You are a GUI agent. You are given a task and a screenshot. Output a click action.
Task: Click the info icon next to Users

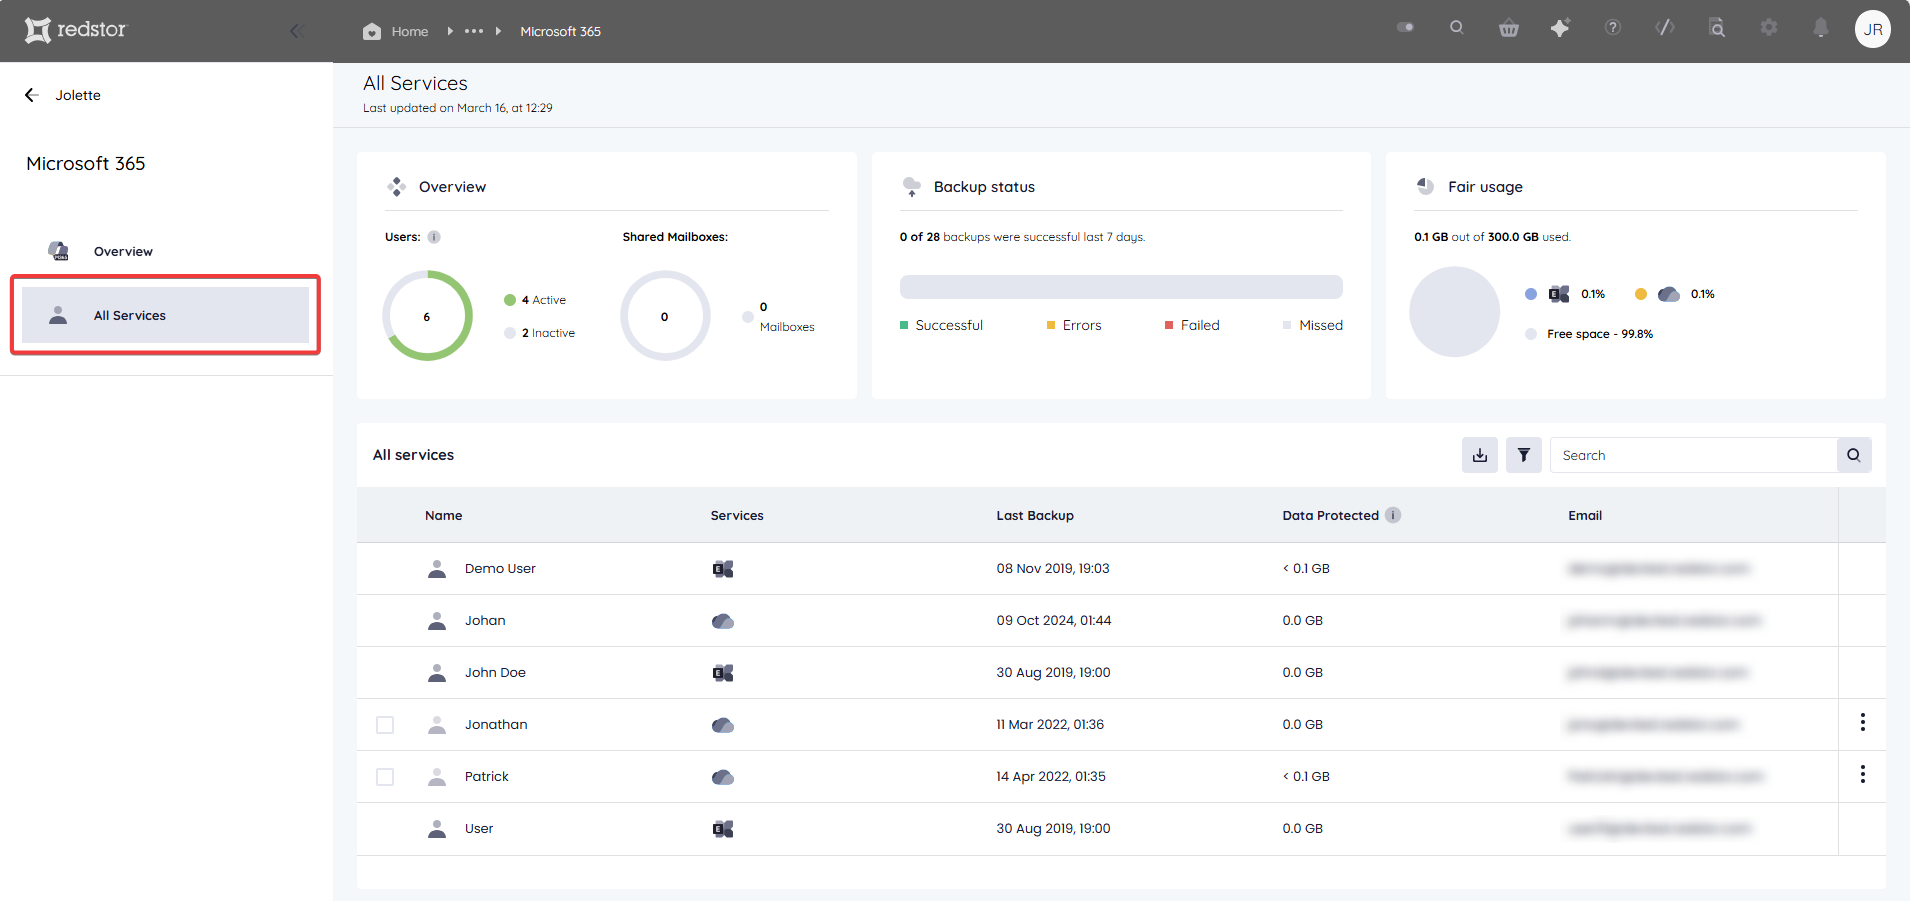(x=434, y=237)
